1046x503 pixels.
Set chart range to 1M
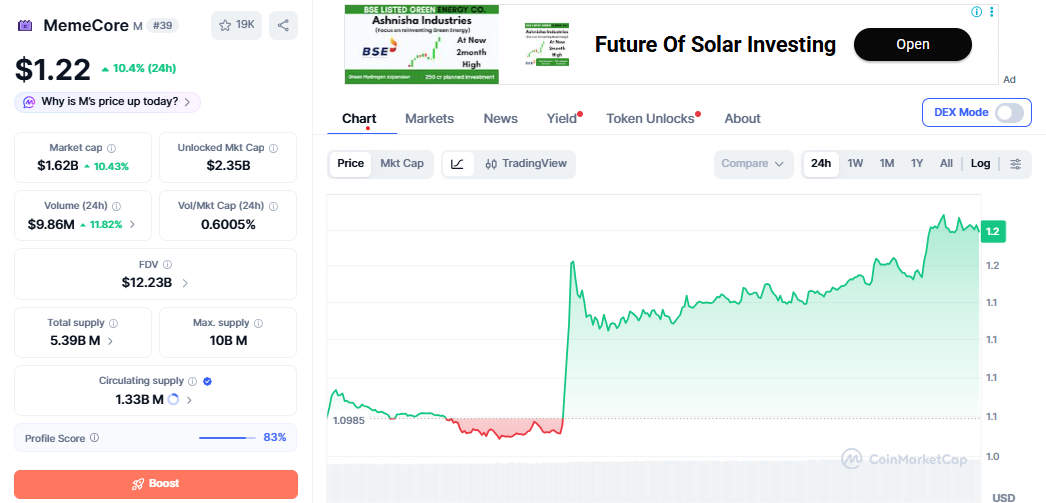887,163
